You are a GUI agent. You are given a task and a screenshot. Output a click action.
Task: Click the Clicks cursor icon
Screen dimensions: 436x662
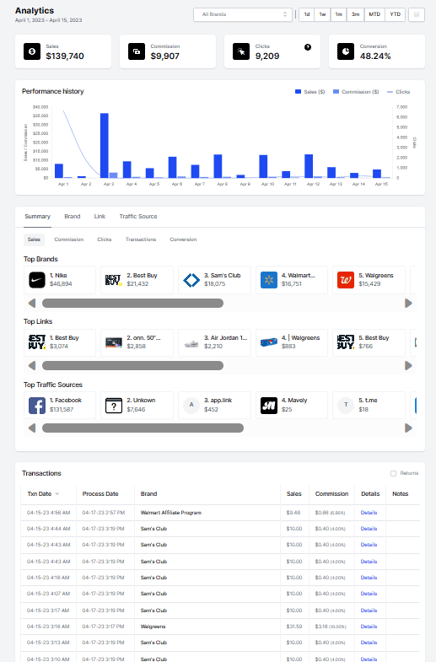[241, 52]
